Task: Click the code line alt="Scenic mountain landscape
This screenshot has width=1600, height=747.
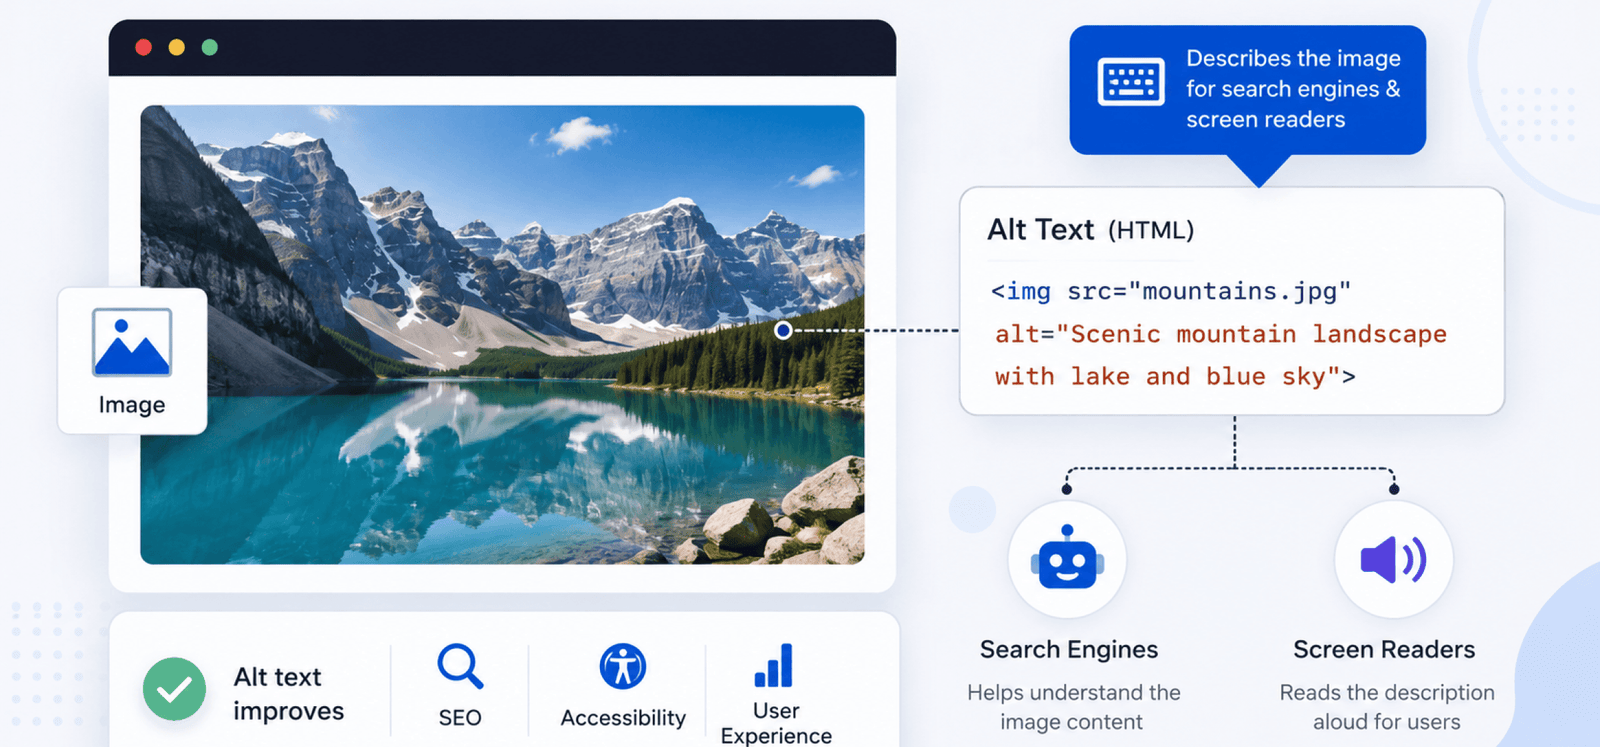Action: 1221,334
